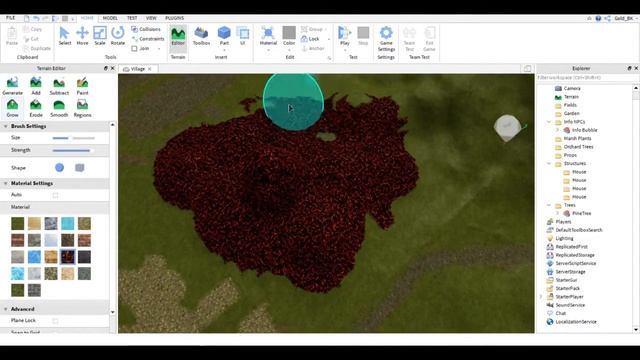Collapse the Brush Settings section
This screenshot has height=360, width=640.
pyautogui.click(x=6, y=127)
